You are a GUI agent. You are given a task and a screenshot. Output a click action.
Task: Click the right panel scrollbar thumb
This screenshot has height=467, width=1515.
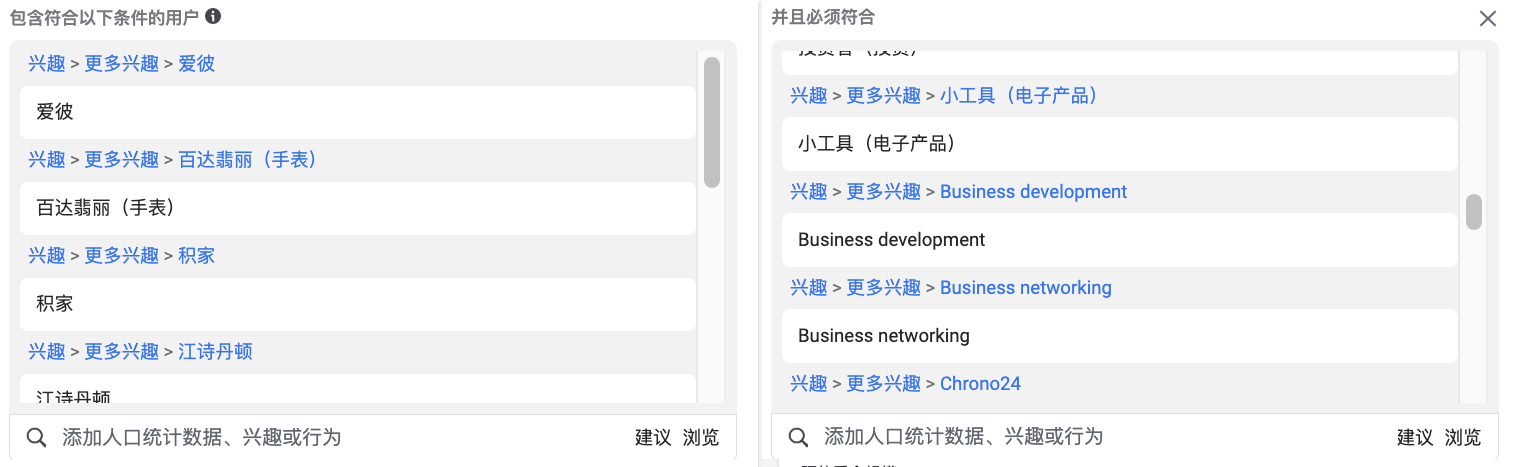pyautogui.click(x=1474, y=212)
